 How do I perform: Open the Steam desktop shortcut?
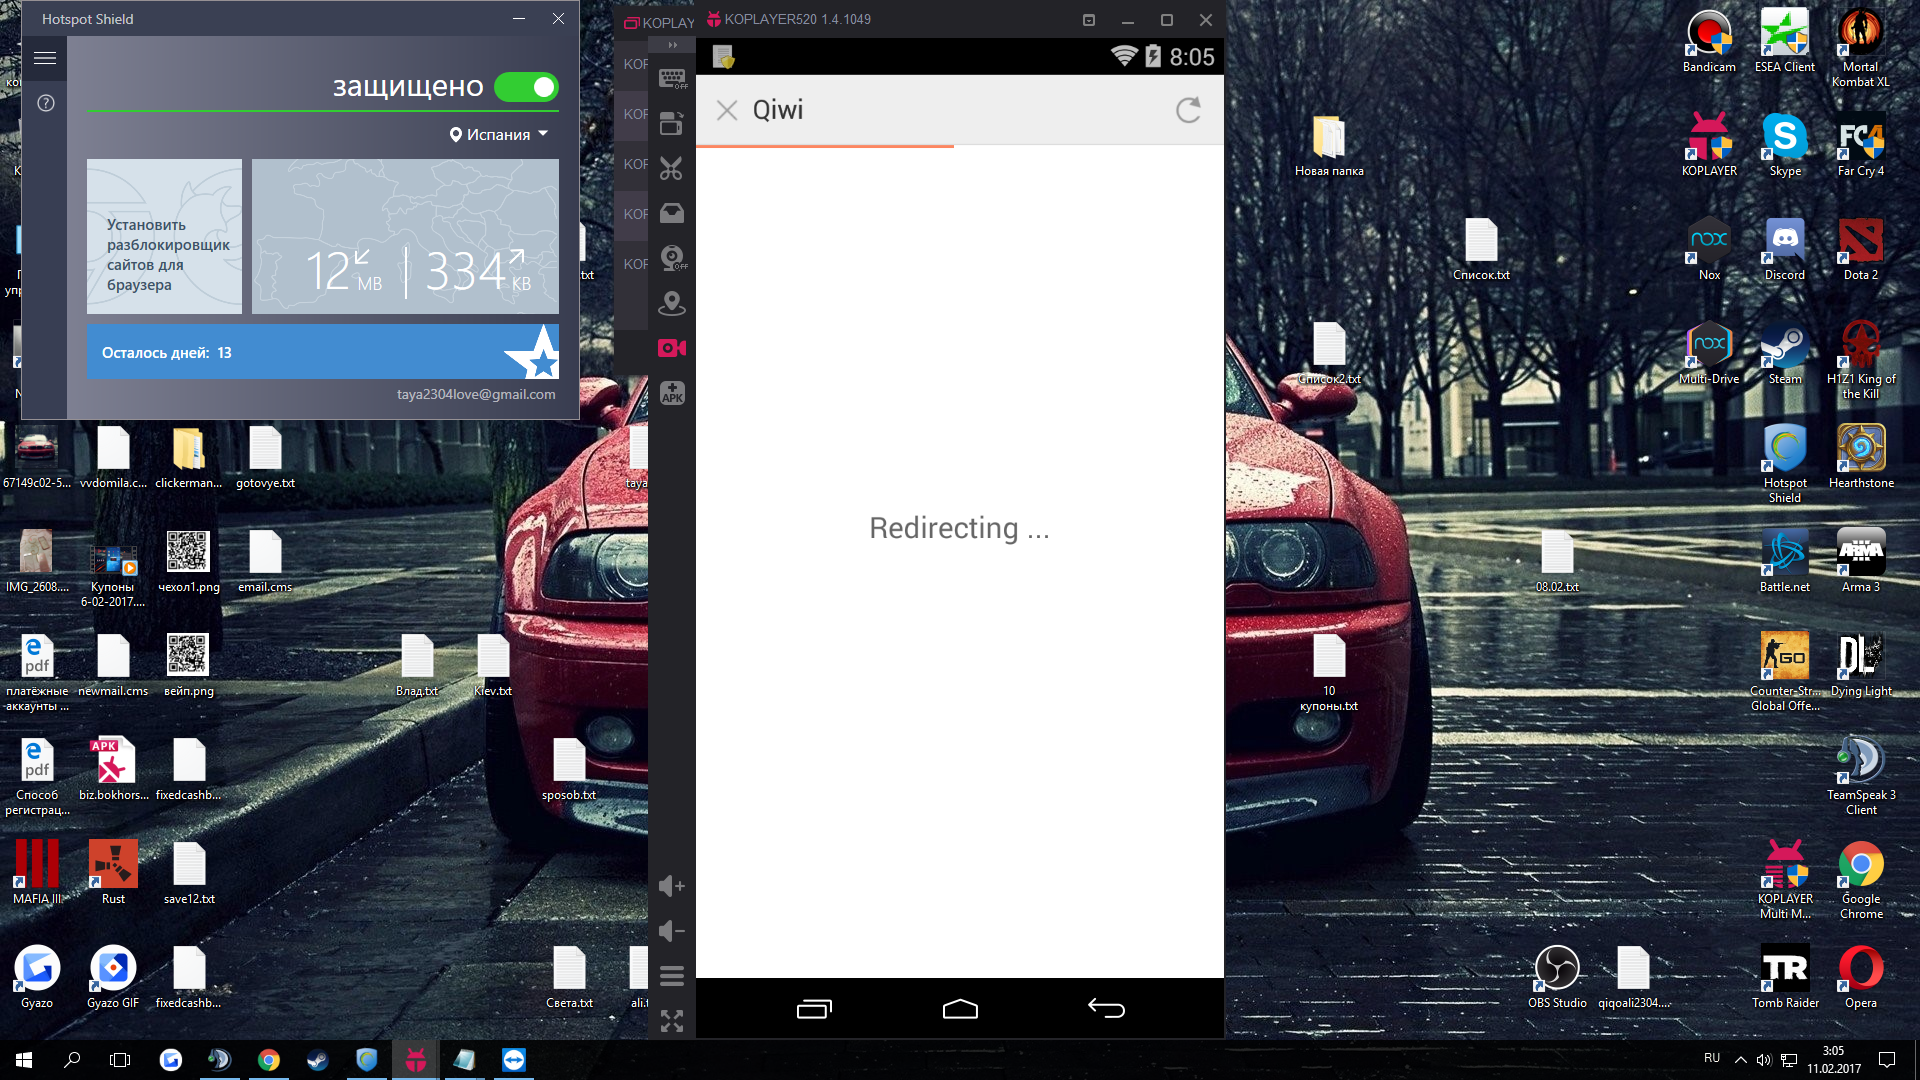pos(1785,353)
